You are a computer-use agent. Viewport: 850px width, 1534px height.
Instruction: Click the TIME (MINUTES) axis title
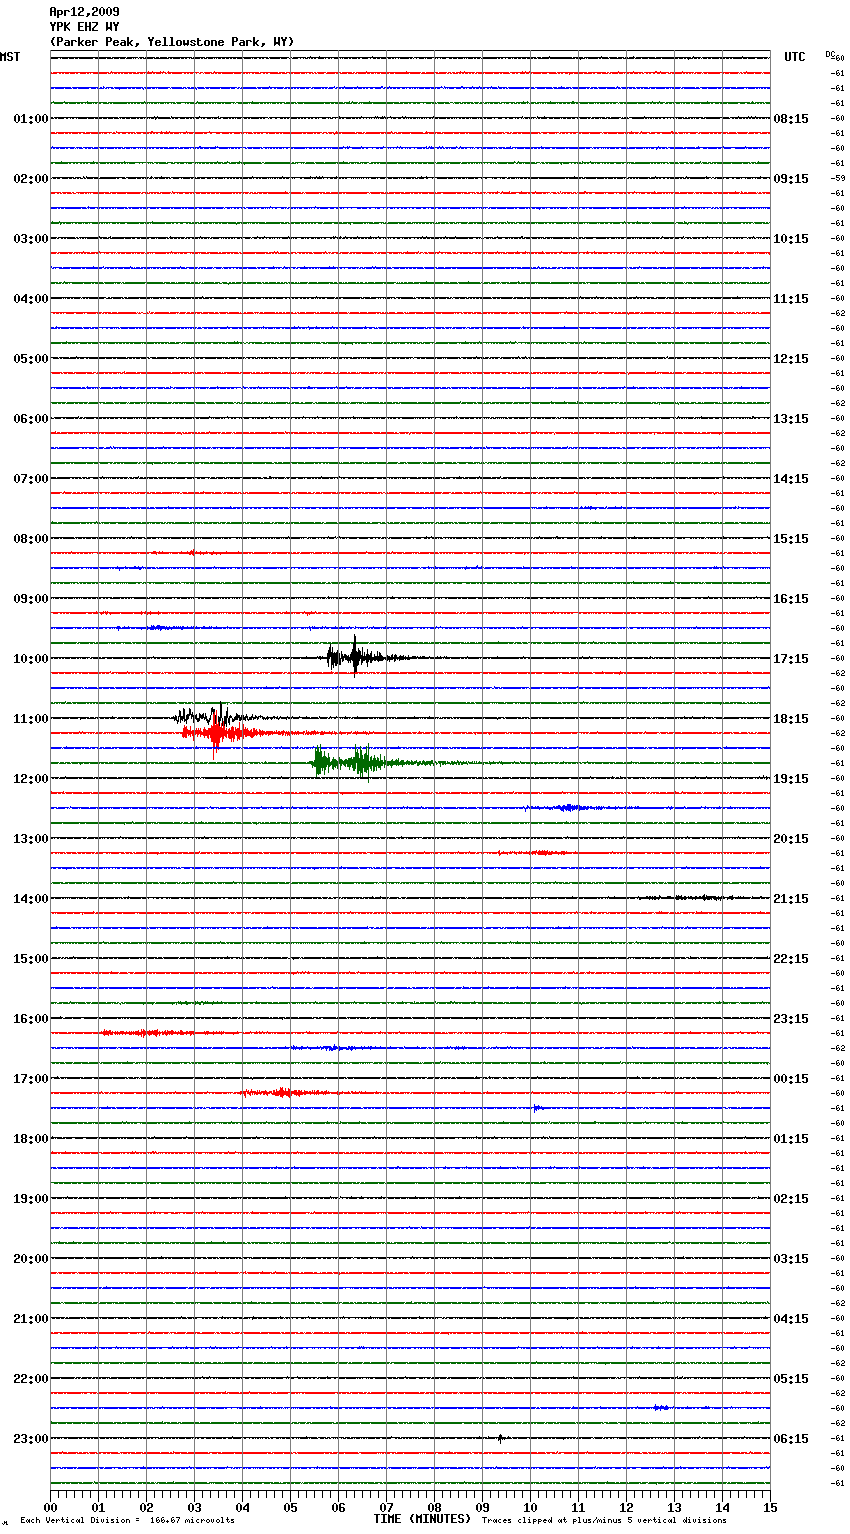coord(422,1519)
